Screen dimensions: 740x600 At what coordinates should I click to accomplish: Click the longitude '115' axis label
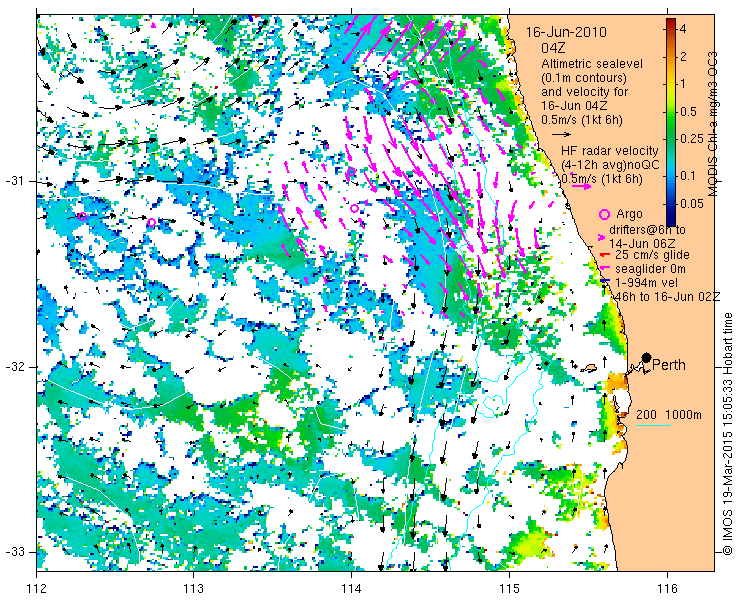(509, 589)
